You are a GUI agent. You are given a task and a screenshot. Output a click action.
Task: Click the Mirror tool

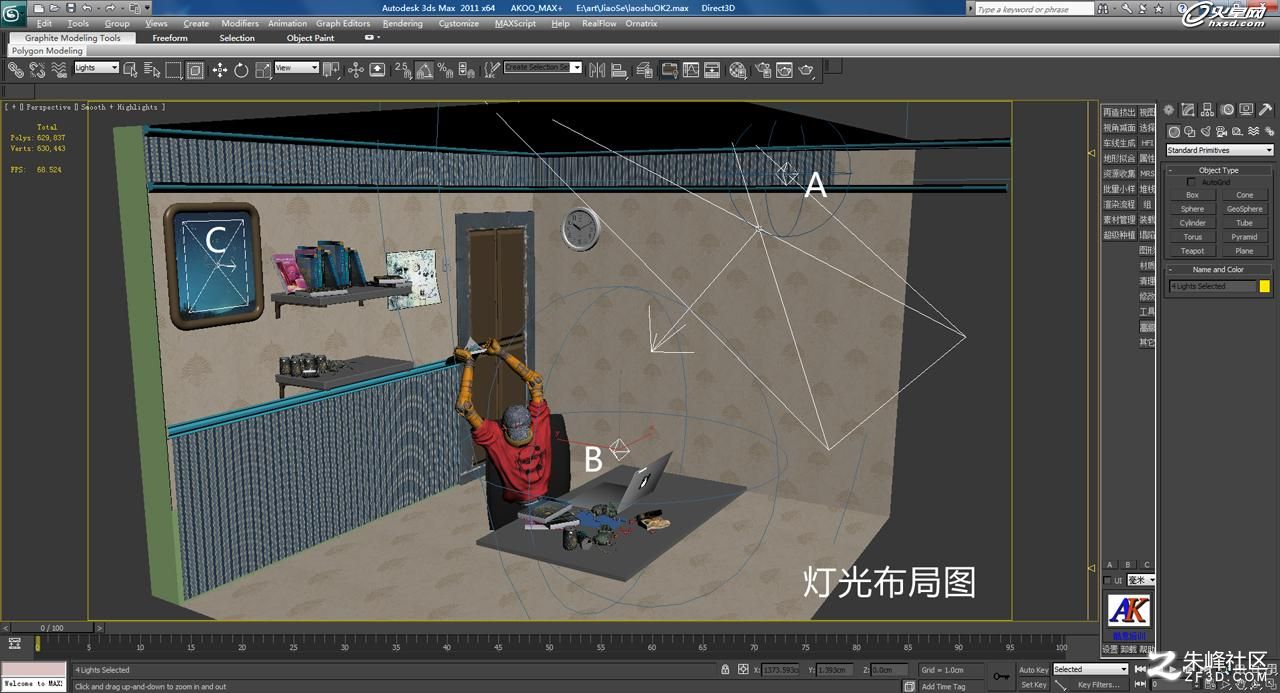[x=597, y=70]
